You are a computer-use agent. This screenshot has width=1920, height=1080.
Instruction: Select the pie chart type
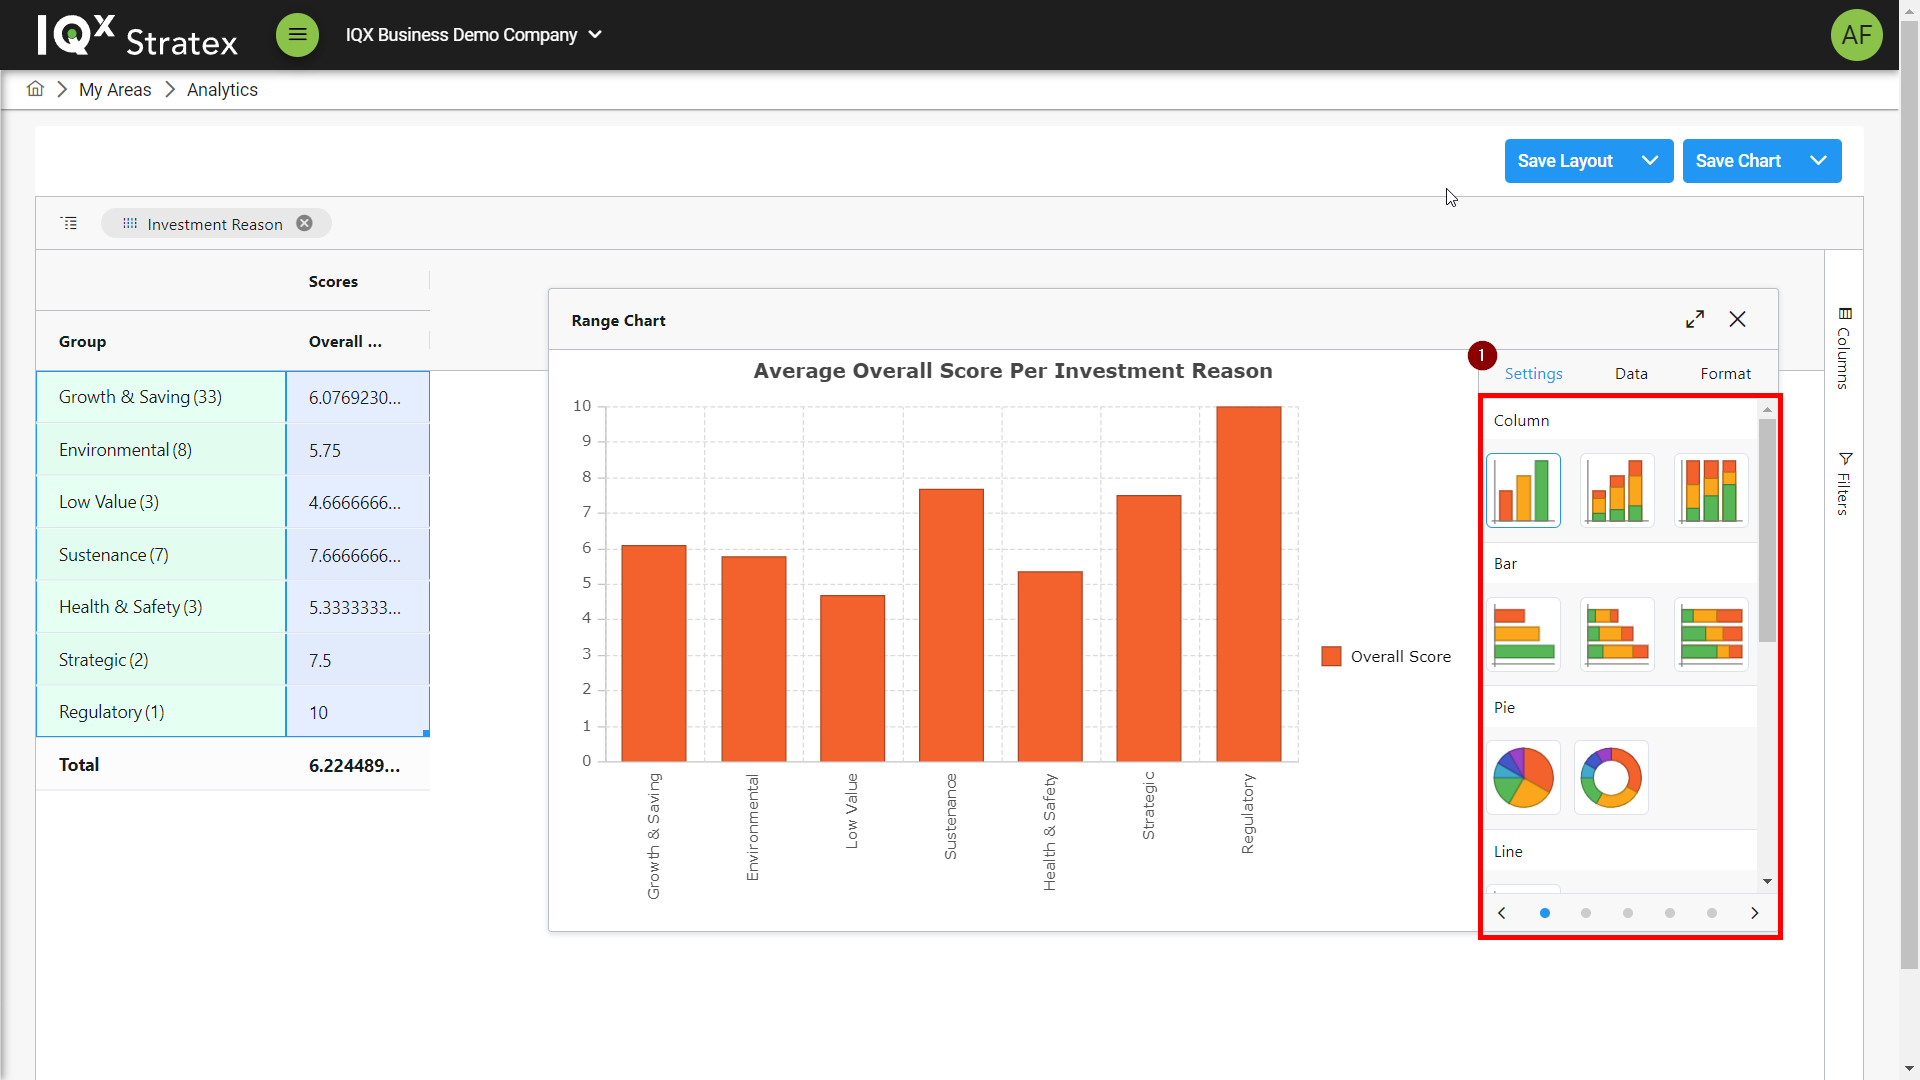tap(1523, 777)
